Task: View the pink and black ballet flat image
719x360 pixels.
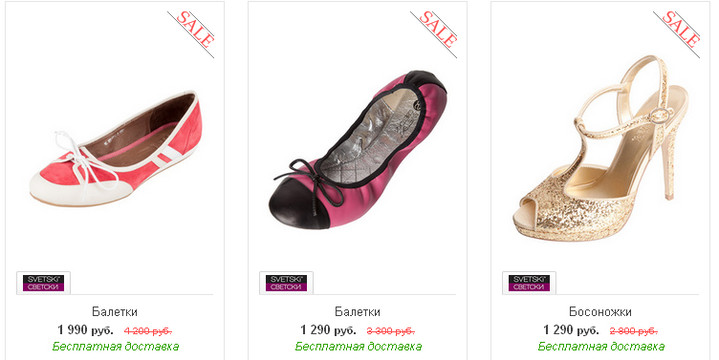Action: 358,150
